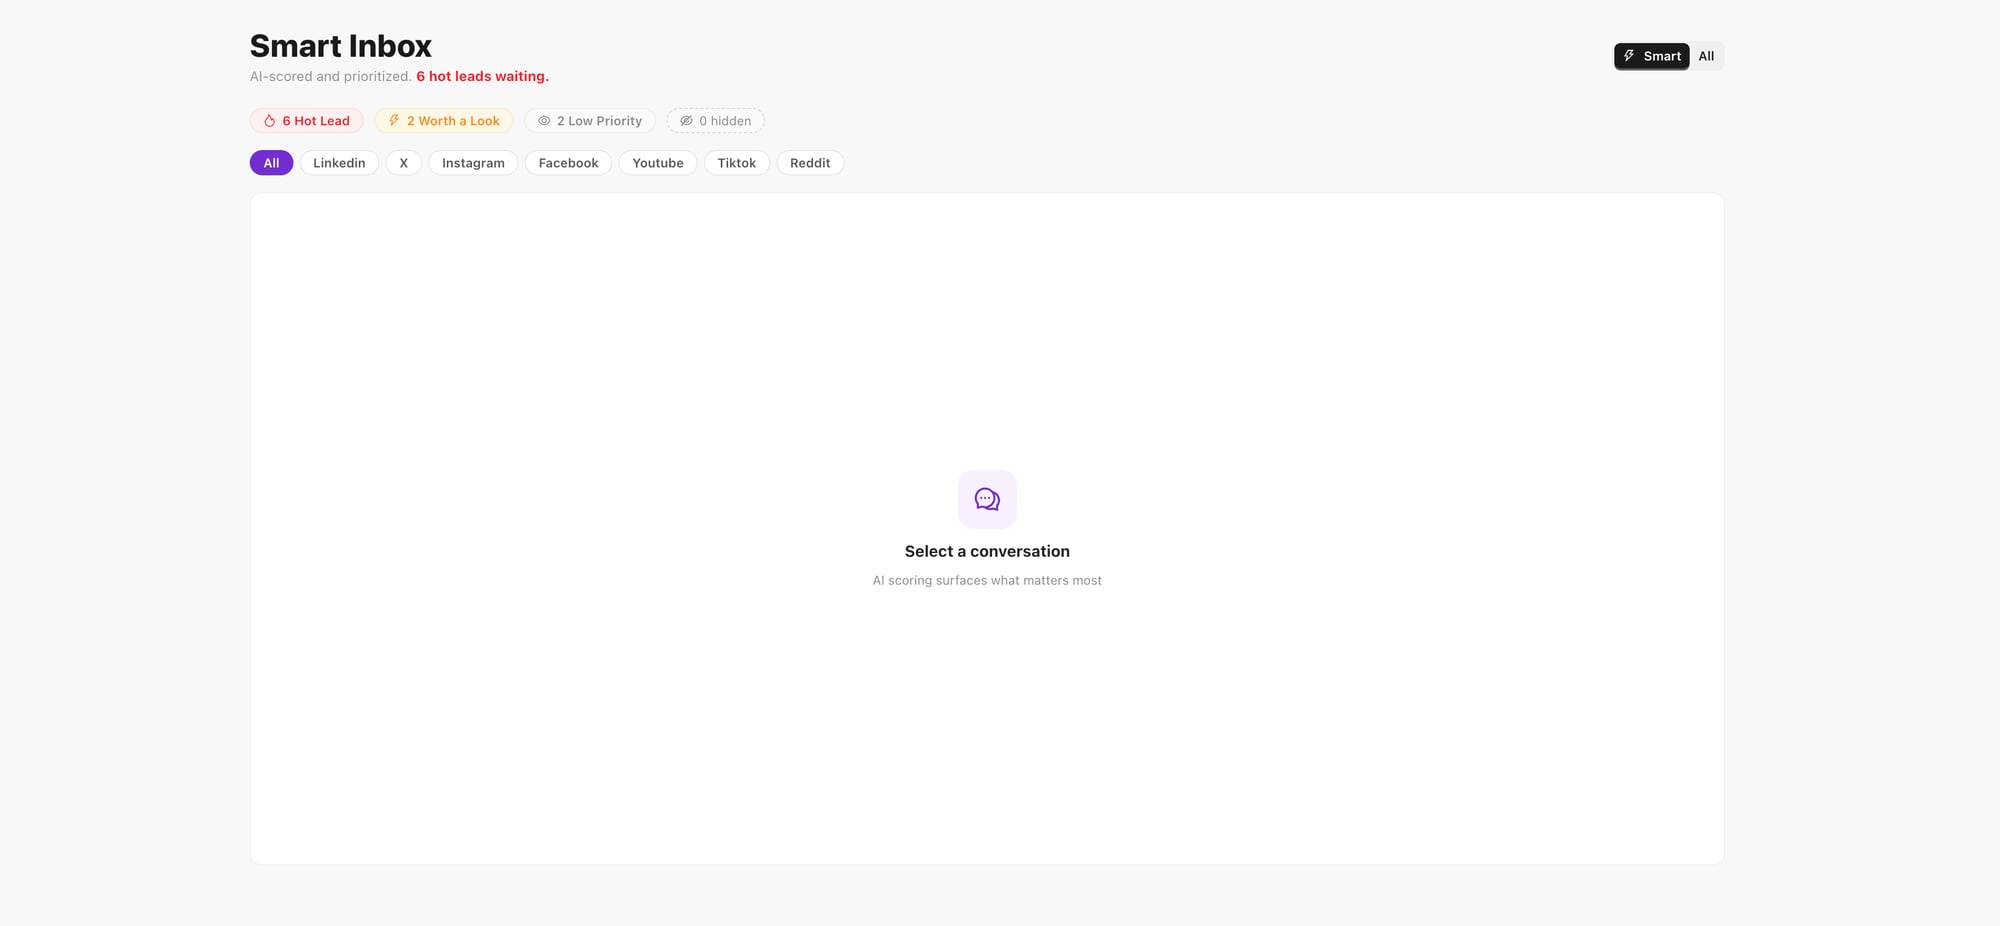Viewport: 2000px width, 926px height.
Task: Click the eye icon in Low Priority chip
Action: coord(544,120)
